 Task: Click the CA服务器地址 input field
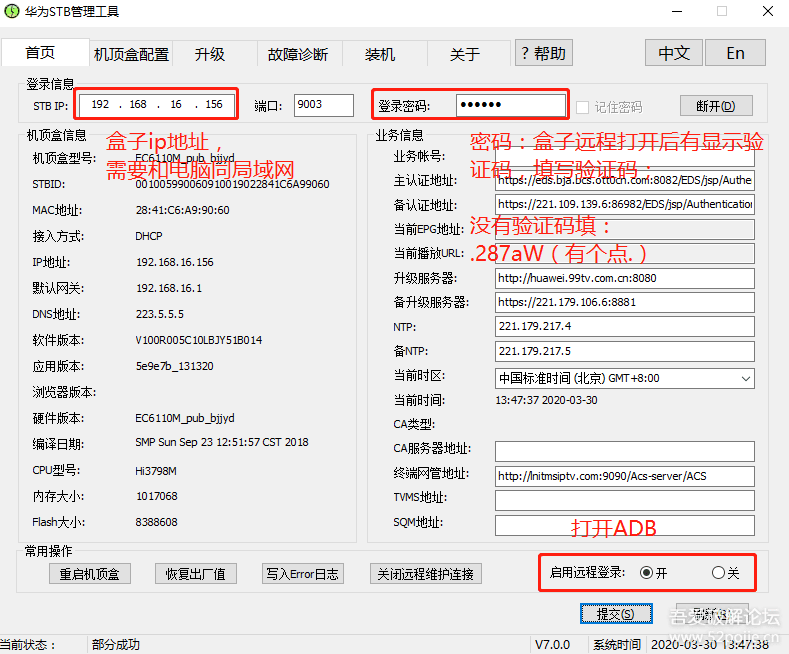(624, 451)
